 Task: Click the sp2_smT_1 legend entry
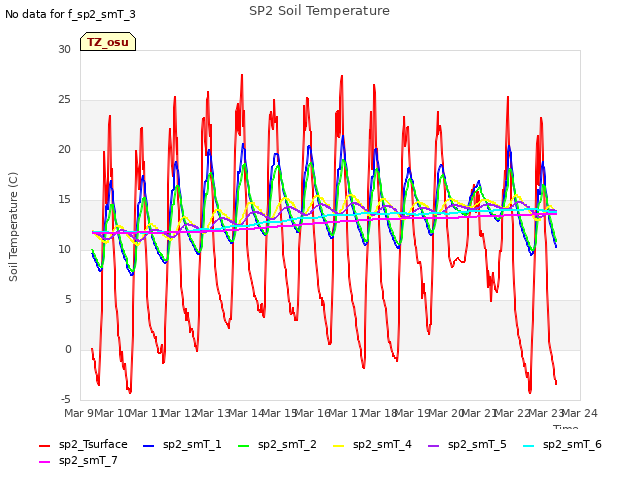pyautogui.click(x=182, y=444)
